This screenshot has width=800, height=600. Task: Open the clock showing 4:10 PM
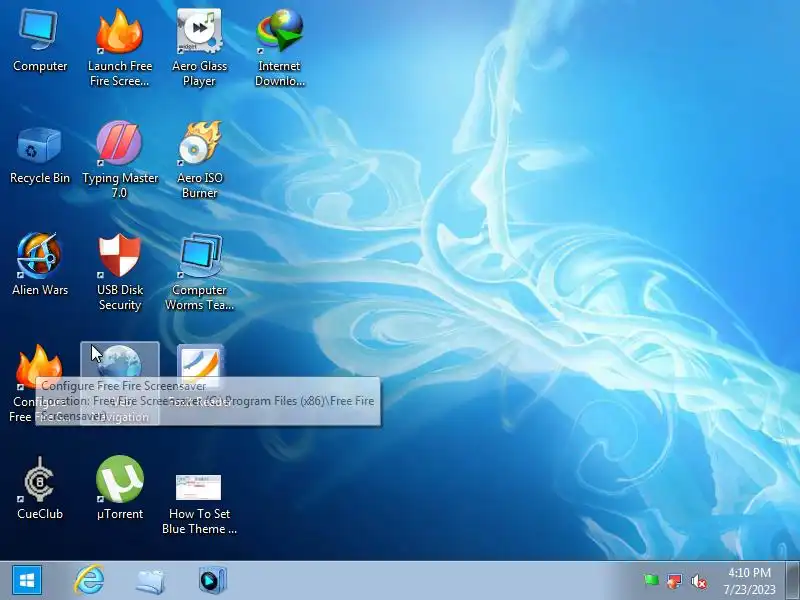(749, 581)
